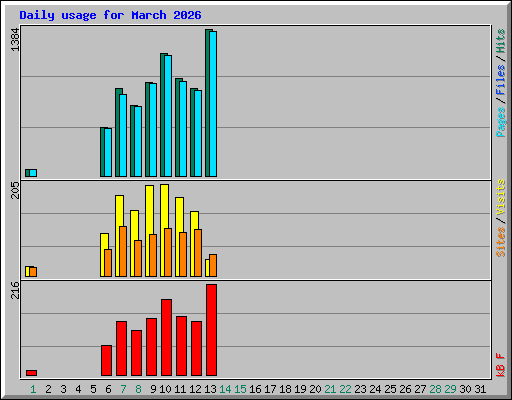Click the red KB bar for day 10
Viewport: 512px width, 400px height.
click(x=166, y=337)
